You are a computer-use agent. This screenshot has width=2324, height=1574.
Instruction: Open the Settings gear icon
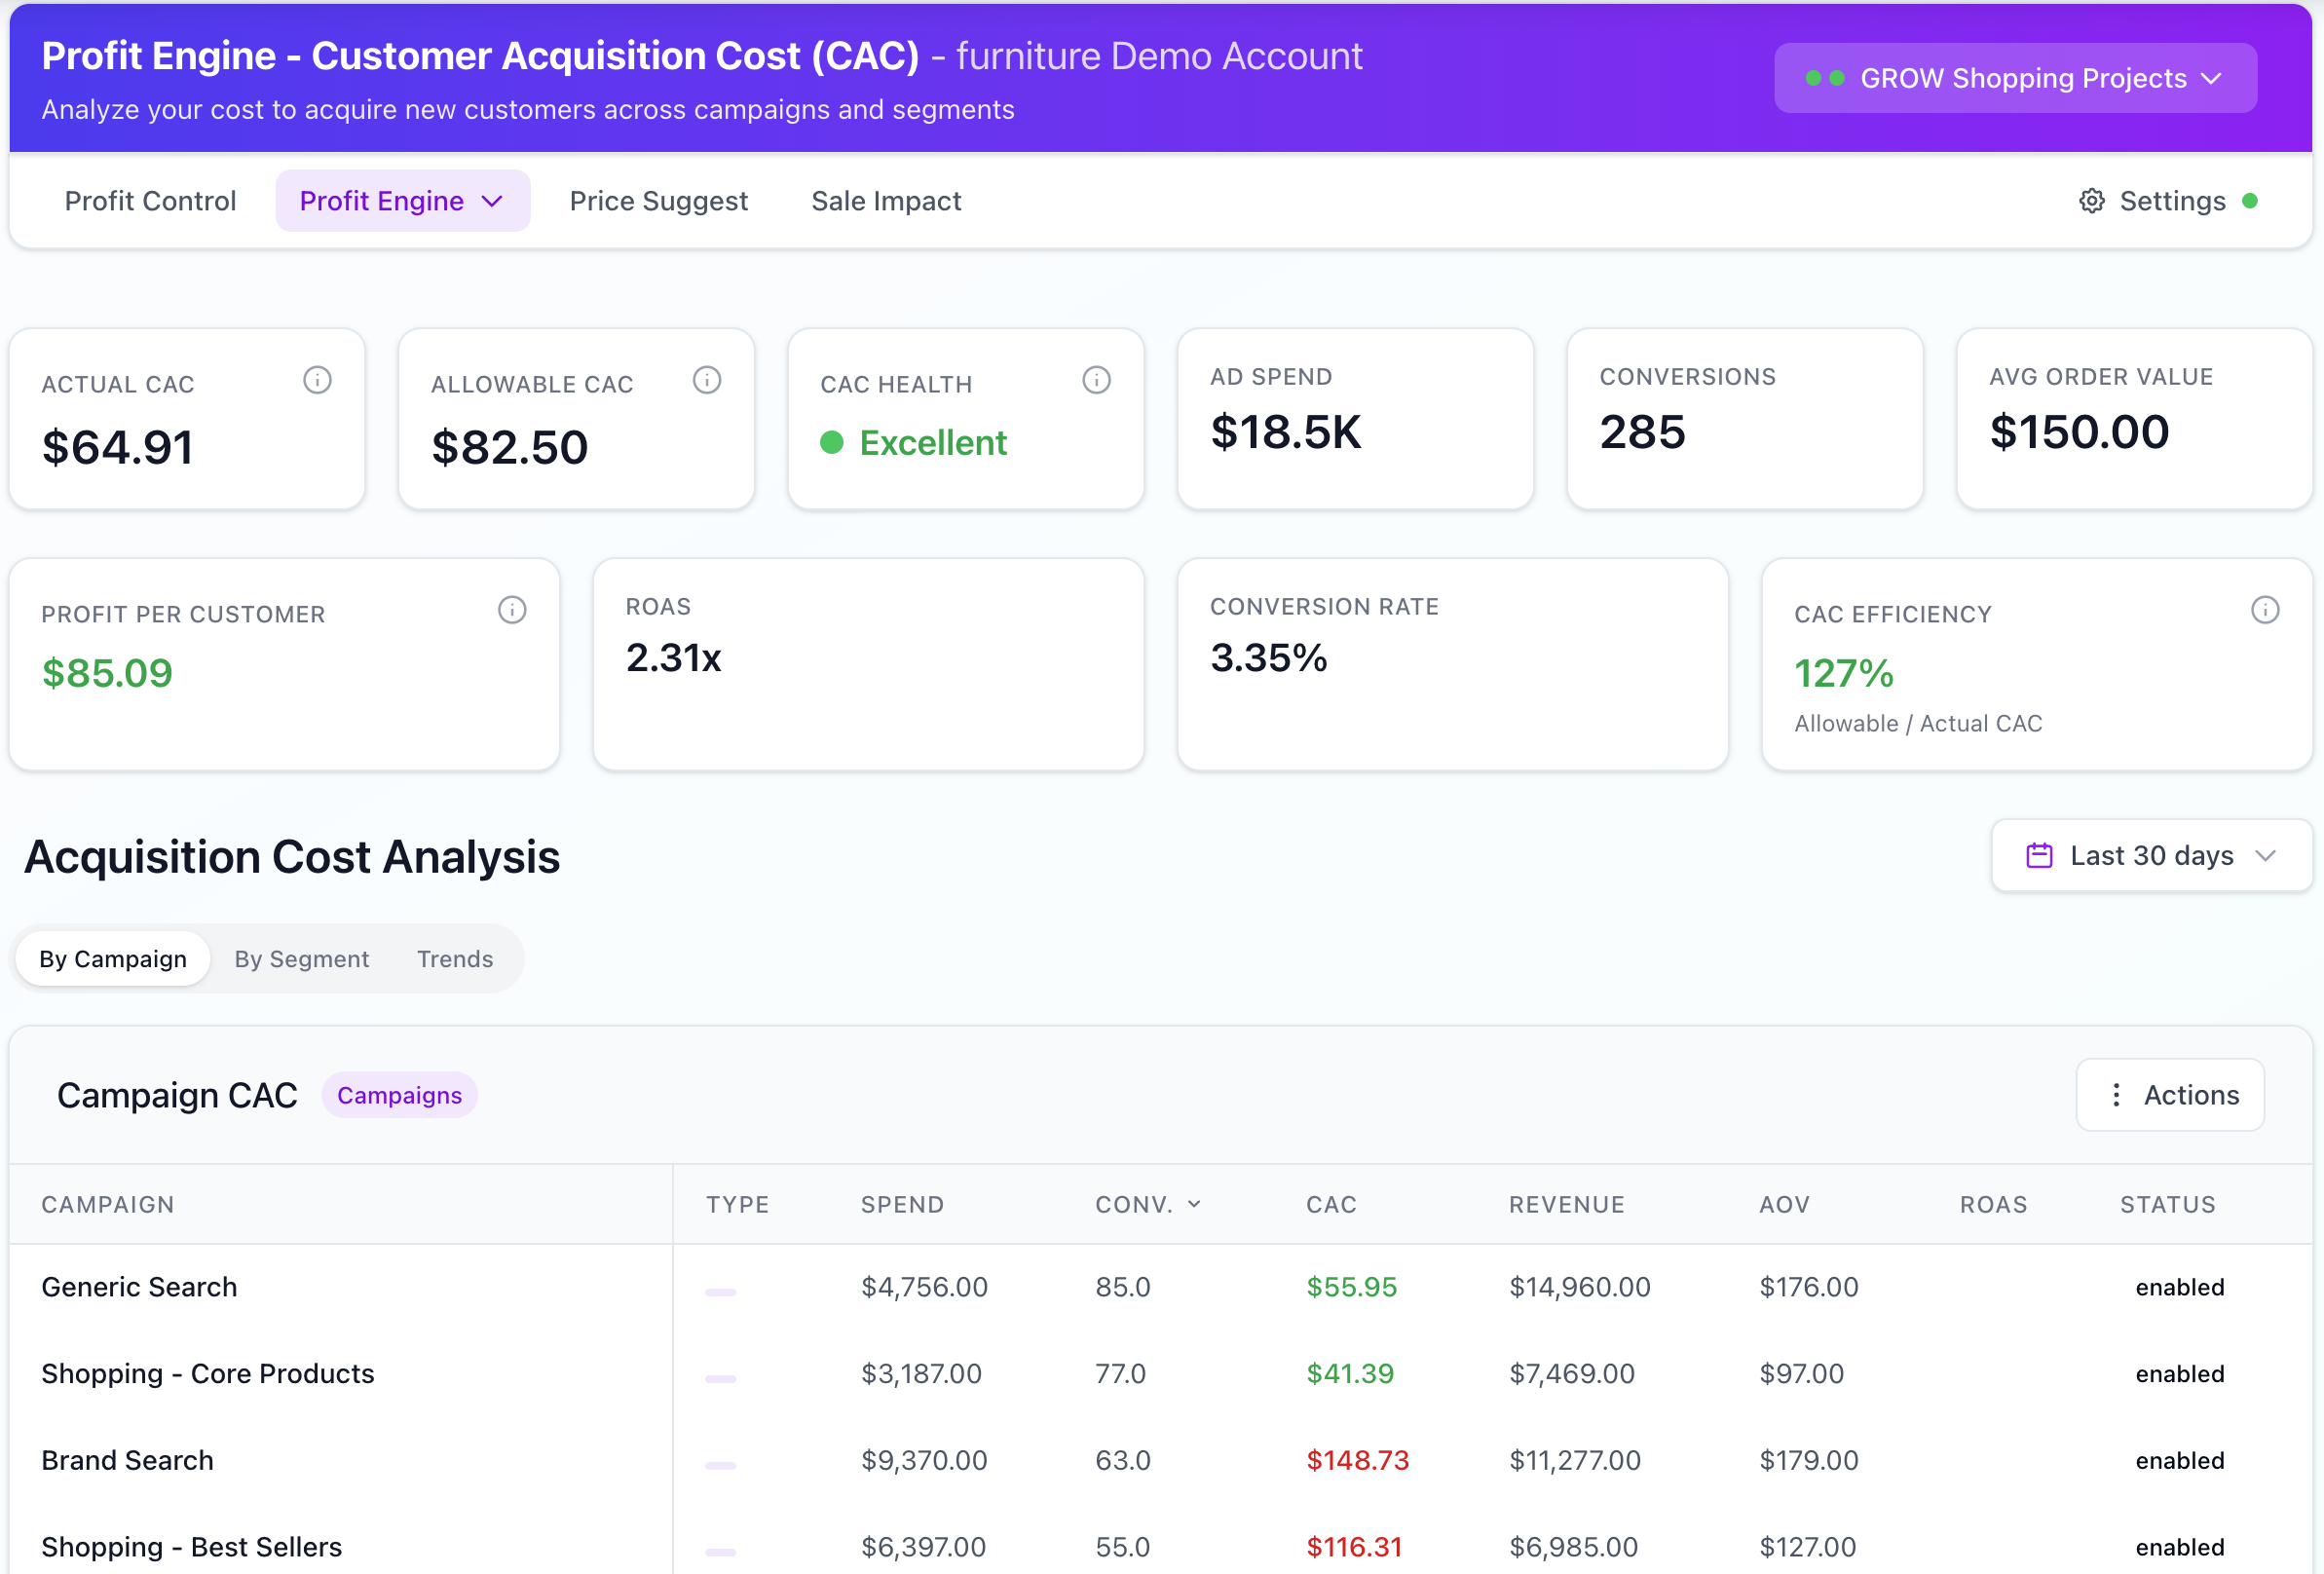pyautogui.click(x=2091, y=200)
